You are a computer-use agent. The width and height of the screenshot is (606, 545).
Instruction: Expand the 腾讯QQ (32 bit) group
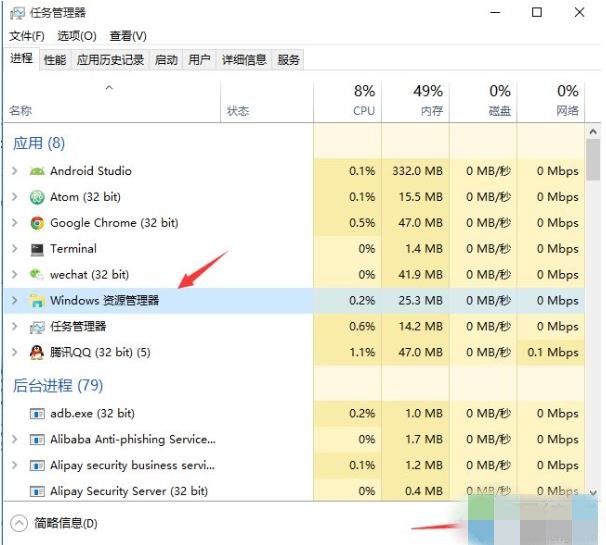click(x=14, y=352)
